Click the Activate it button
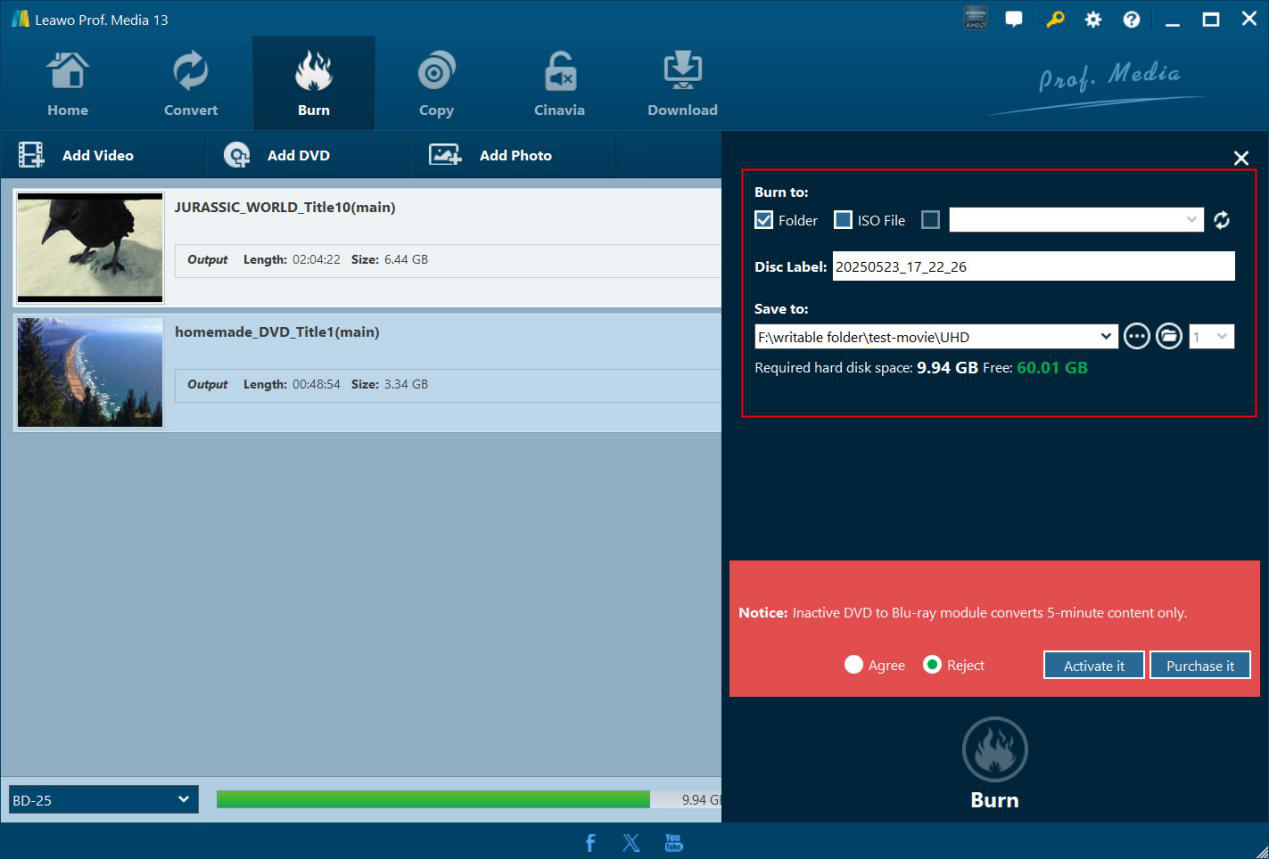 1094,666
